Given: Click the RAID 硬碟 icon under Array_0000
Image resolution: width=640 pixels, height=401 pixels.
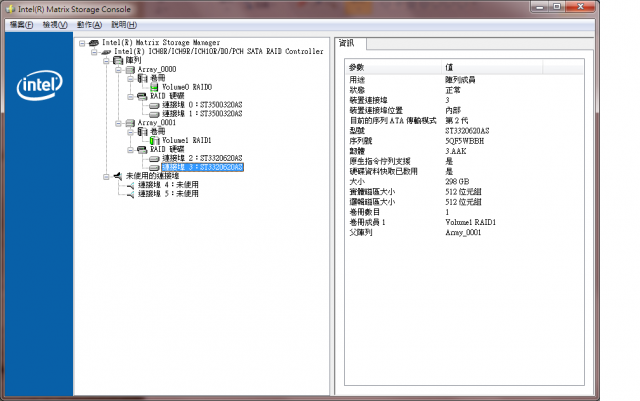Looking at the screenshot, I should (x=142, y=96).
